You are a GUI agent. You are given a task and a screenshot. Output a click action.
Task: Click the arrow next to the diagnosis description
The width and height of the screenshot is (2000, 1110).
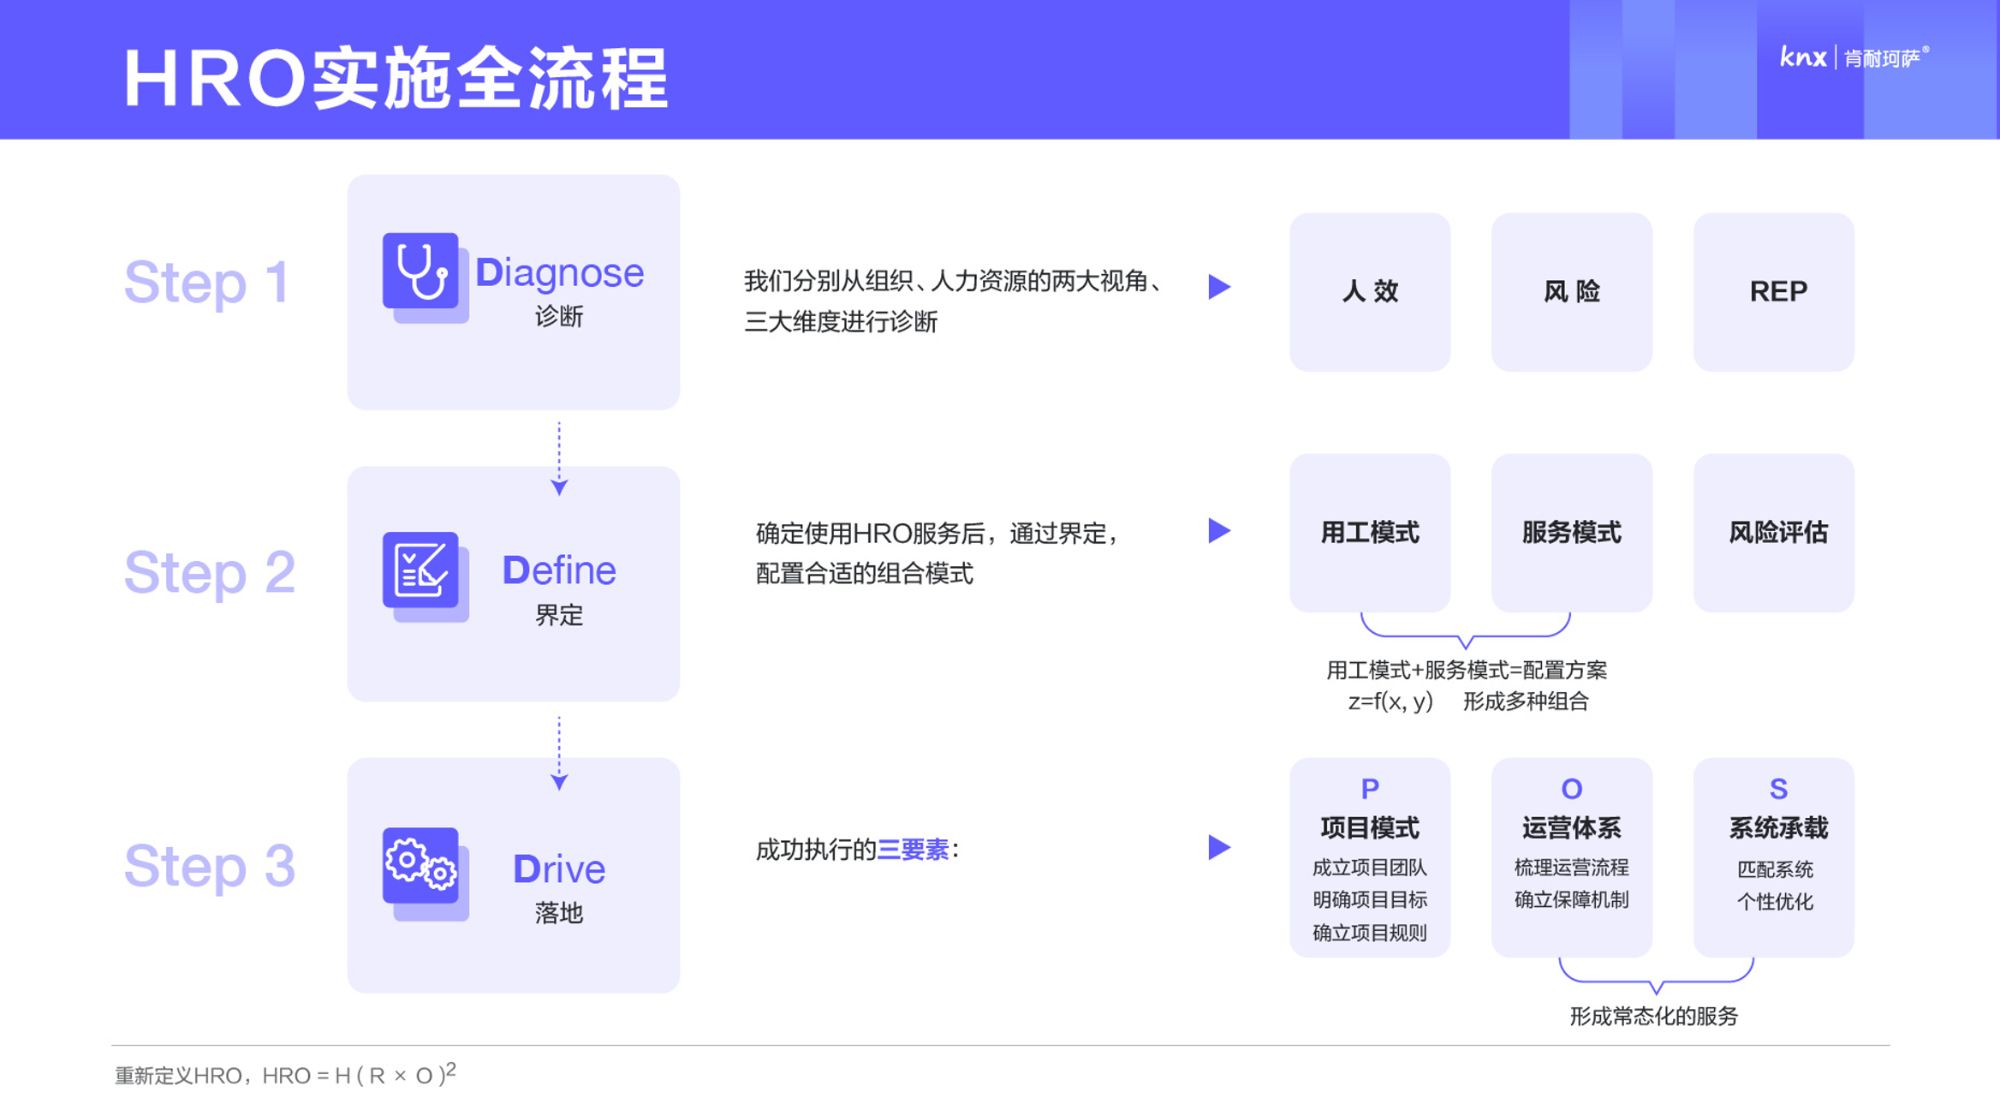1218,287
